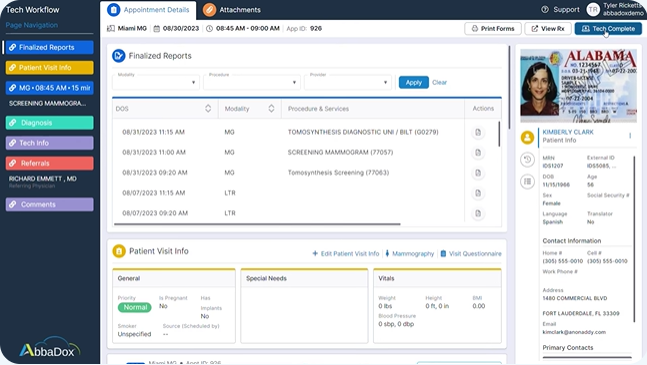Jump to Patient Visit Info in sidebar
Screen dimensions: 647x365
pyautogui.click(x=50, y=68)
